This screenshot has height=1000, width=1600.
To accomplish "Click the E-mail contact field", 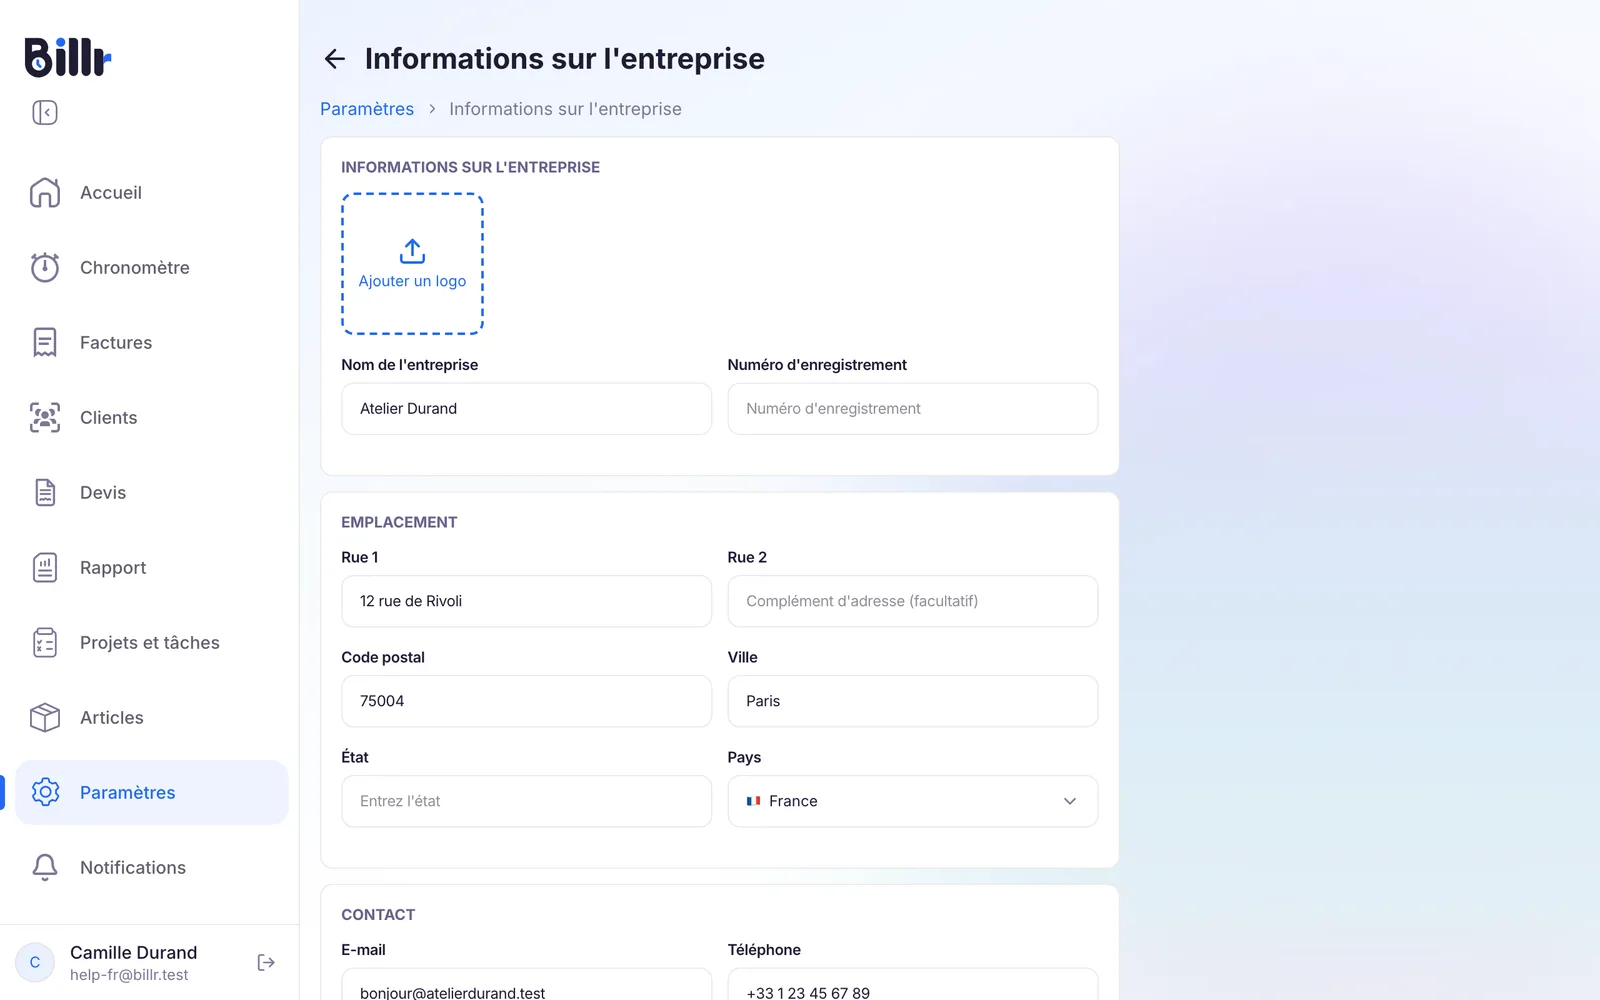I will coord(527,985).
